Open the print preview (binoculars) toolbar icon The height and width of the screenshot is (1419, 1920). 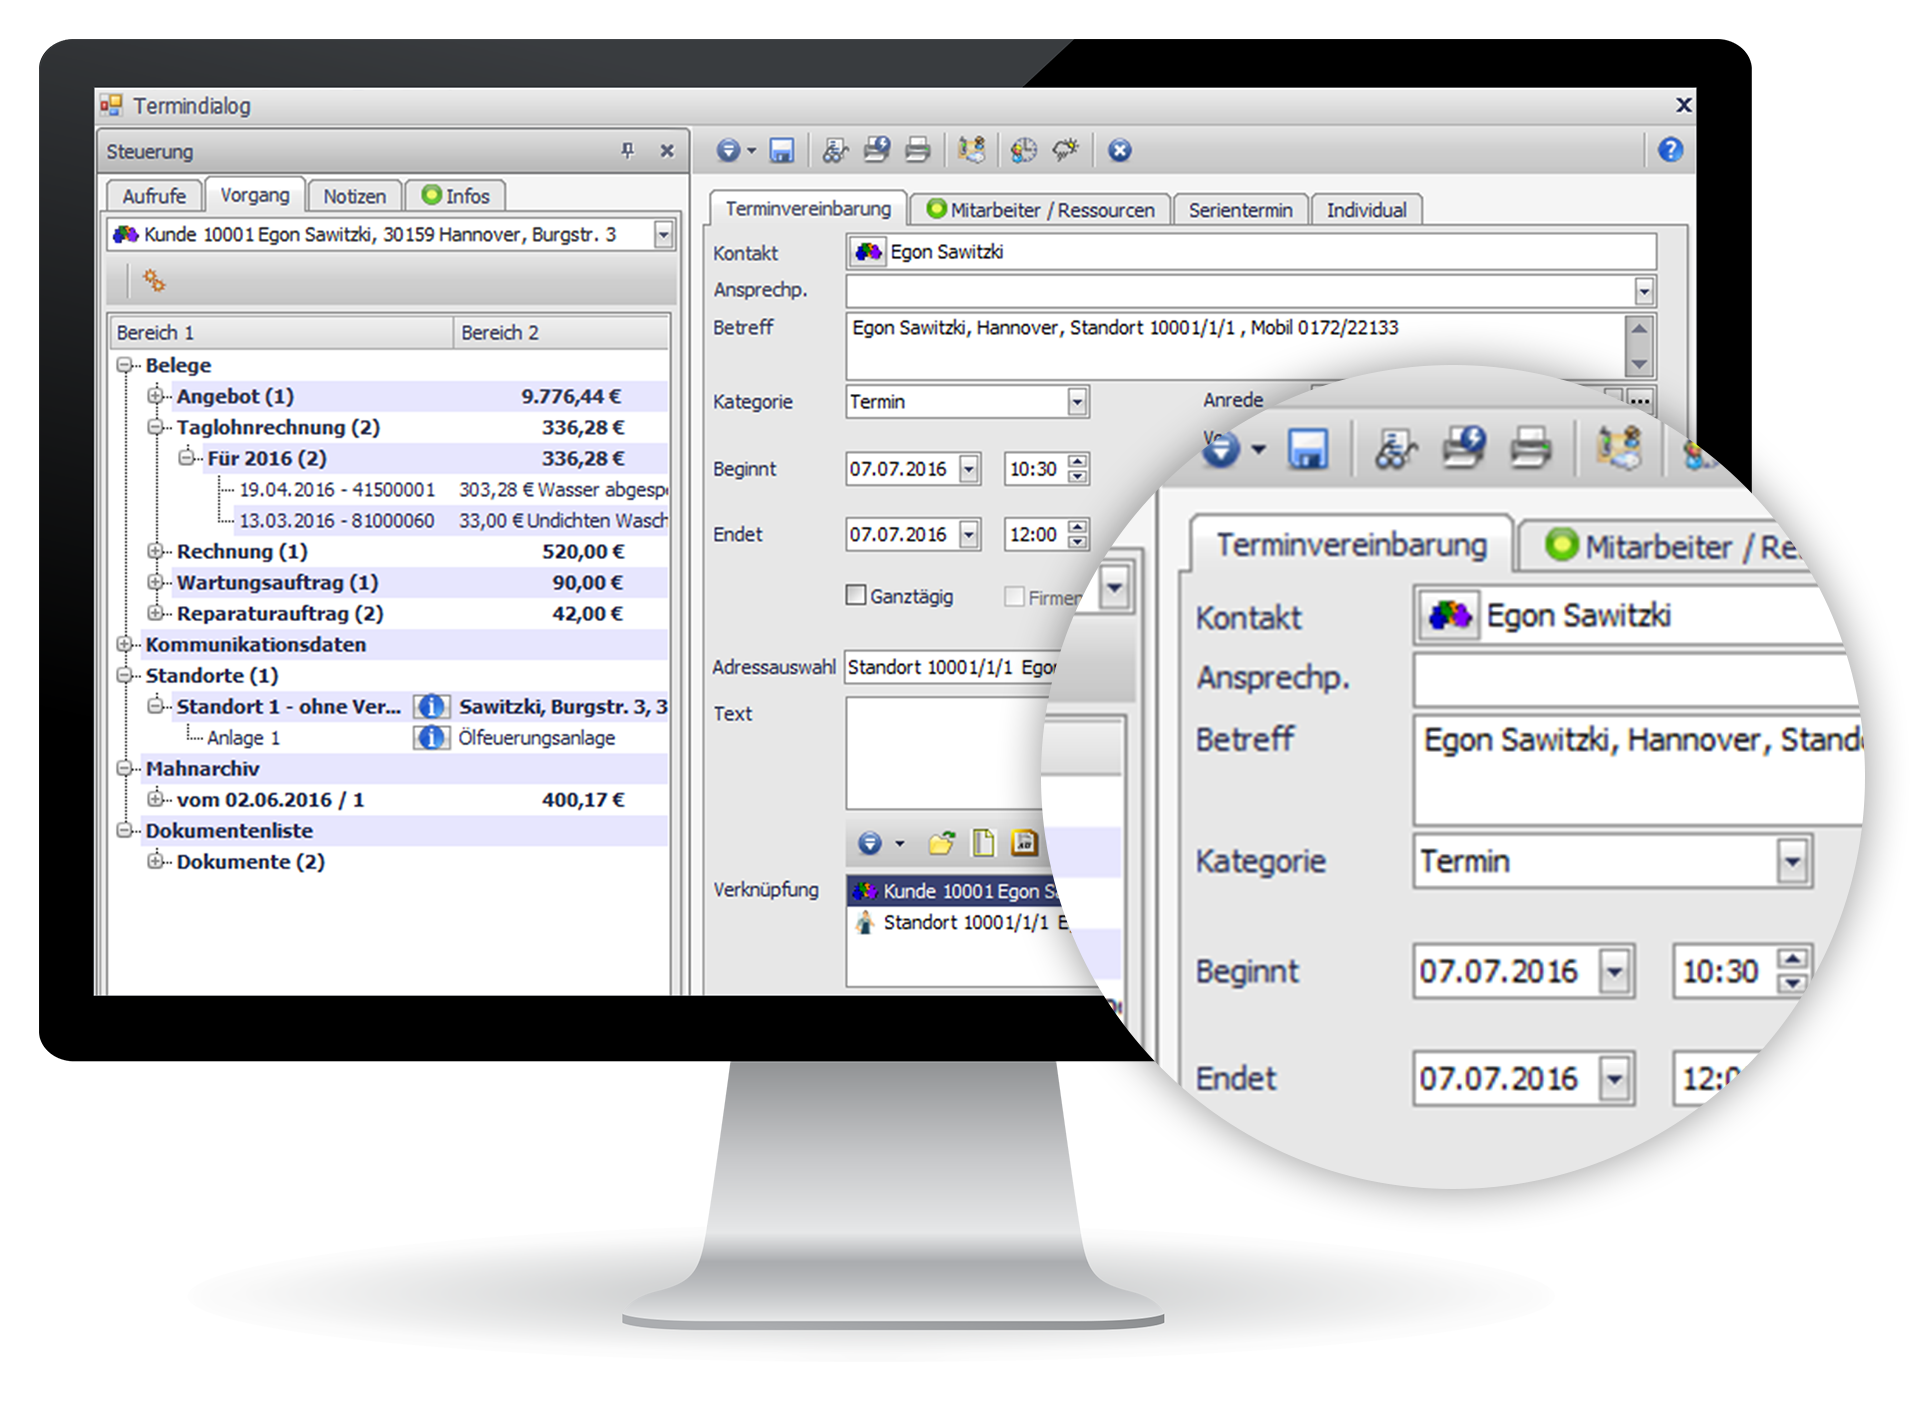pyautogui.click(x=834, y=150)
